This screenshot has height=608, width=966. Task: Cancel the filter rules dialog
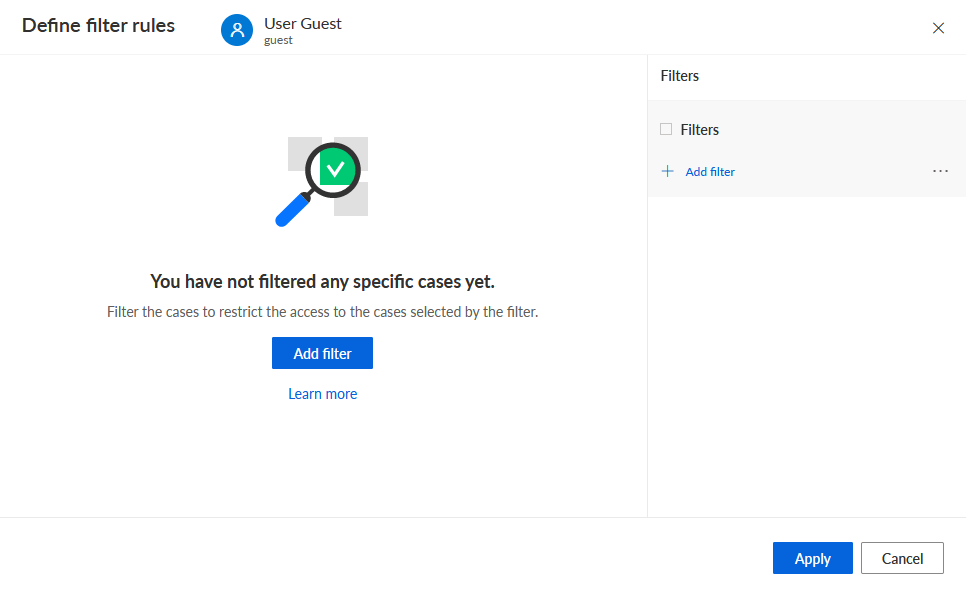point(902,558)
